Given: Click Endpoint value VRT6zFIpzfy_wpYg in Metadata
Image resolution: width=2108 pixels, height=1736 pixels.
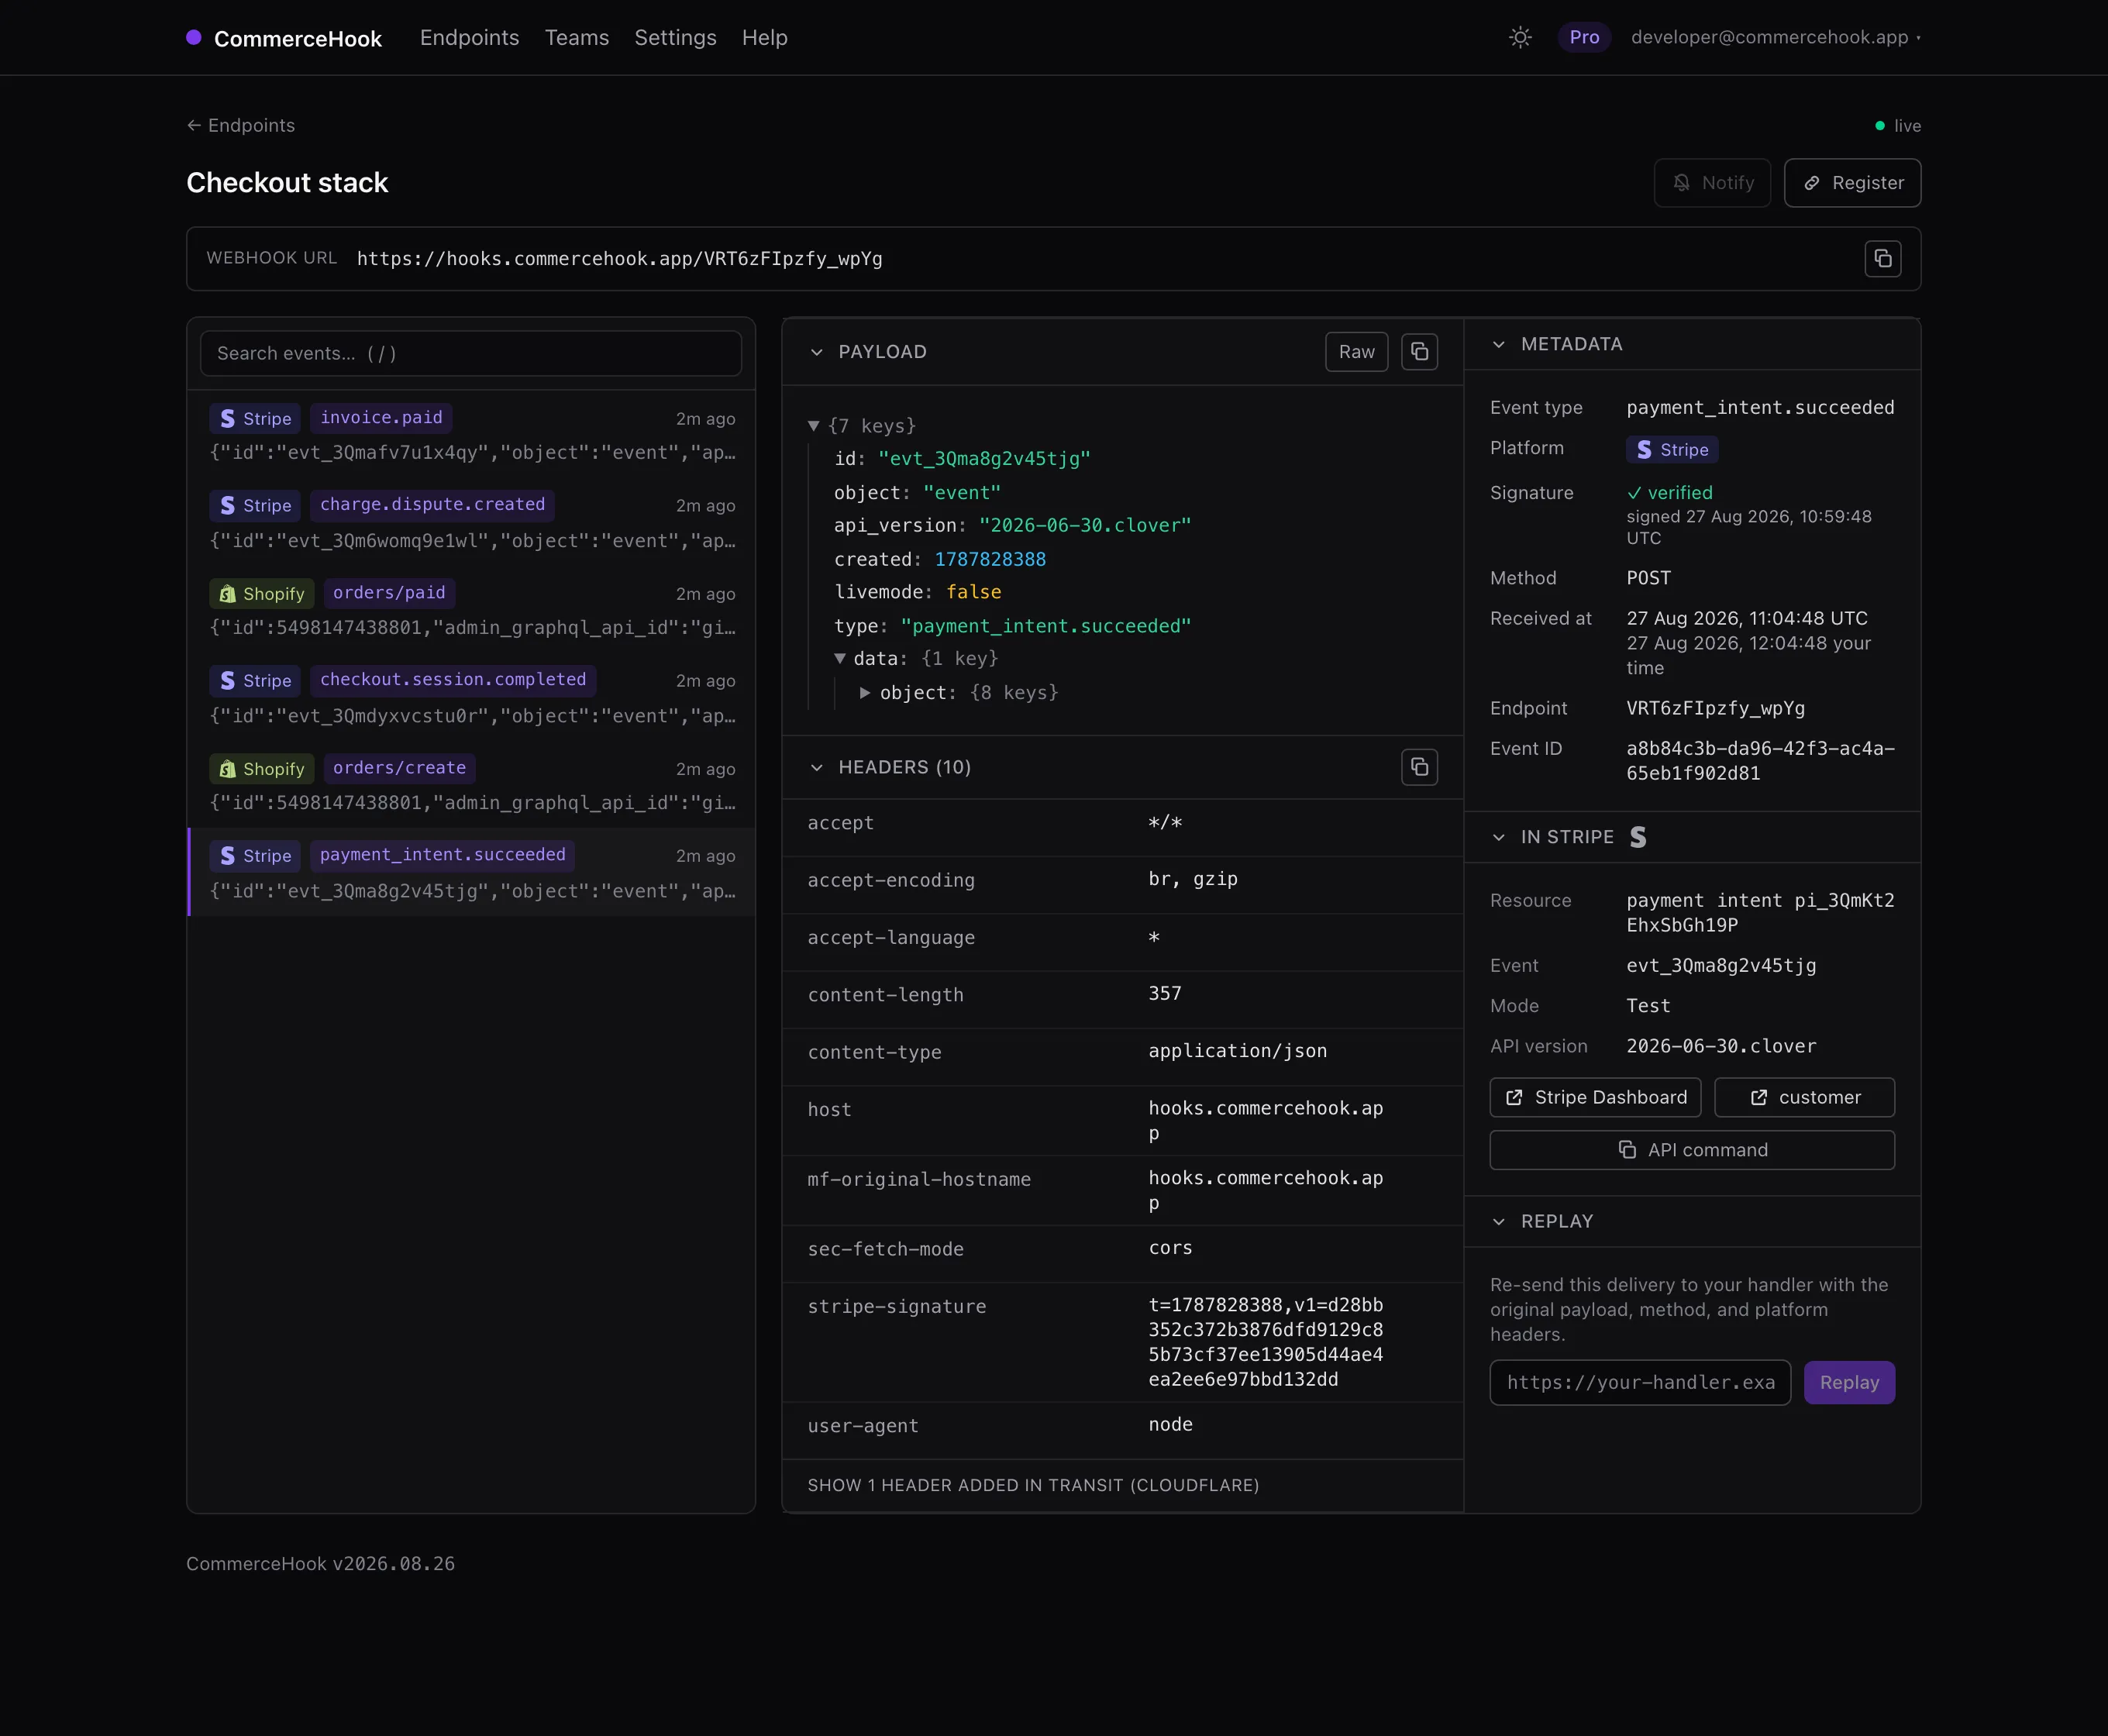Looking at the screenshot, I should (x=1715, y=708).
